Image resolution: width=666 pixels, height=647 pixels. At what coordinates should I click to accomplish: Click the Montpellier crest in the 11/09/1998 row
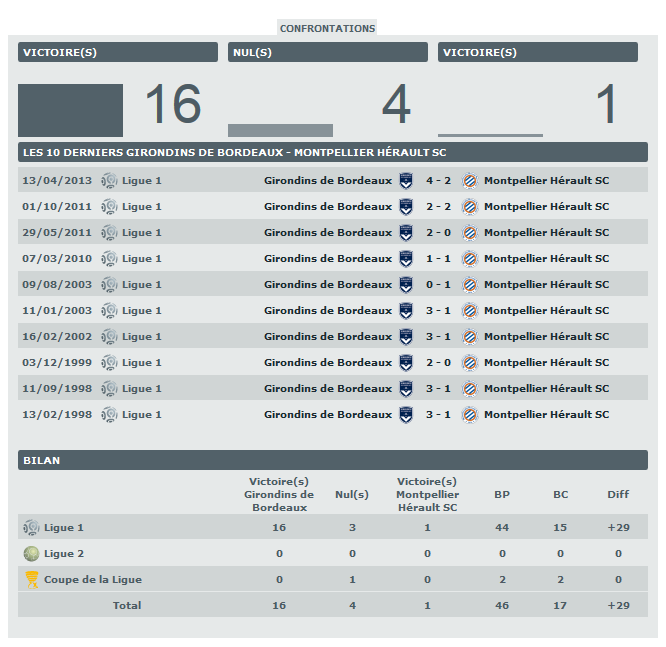[470, 389]
